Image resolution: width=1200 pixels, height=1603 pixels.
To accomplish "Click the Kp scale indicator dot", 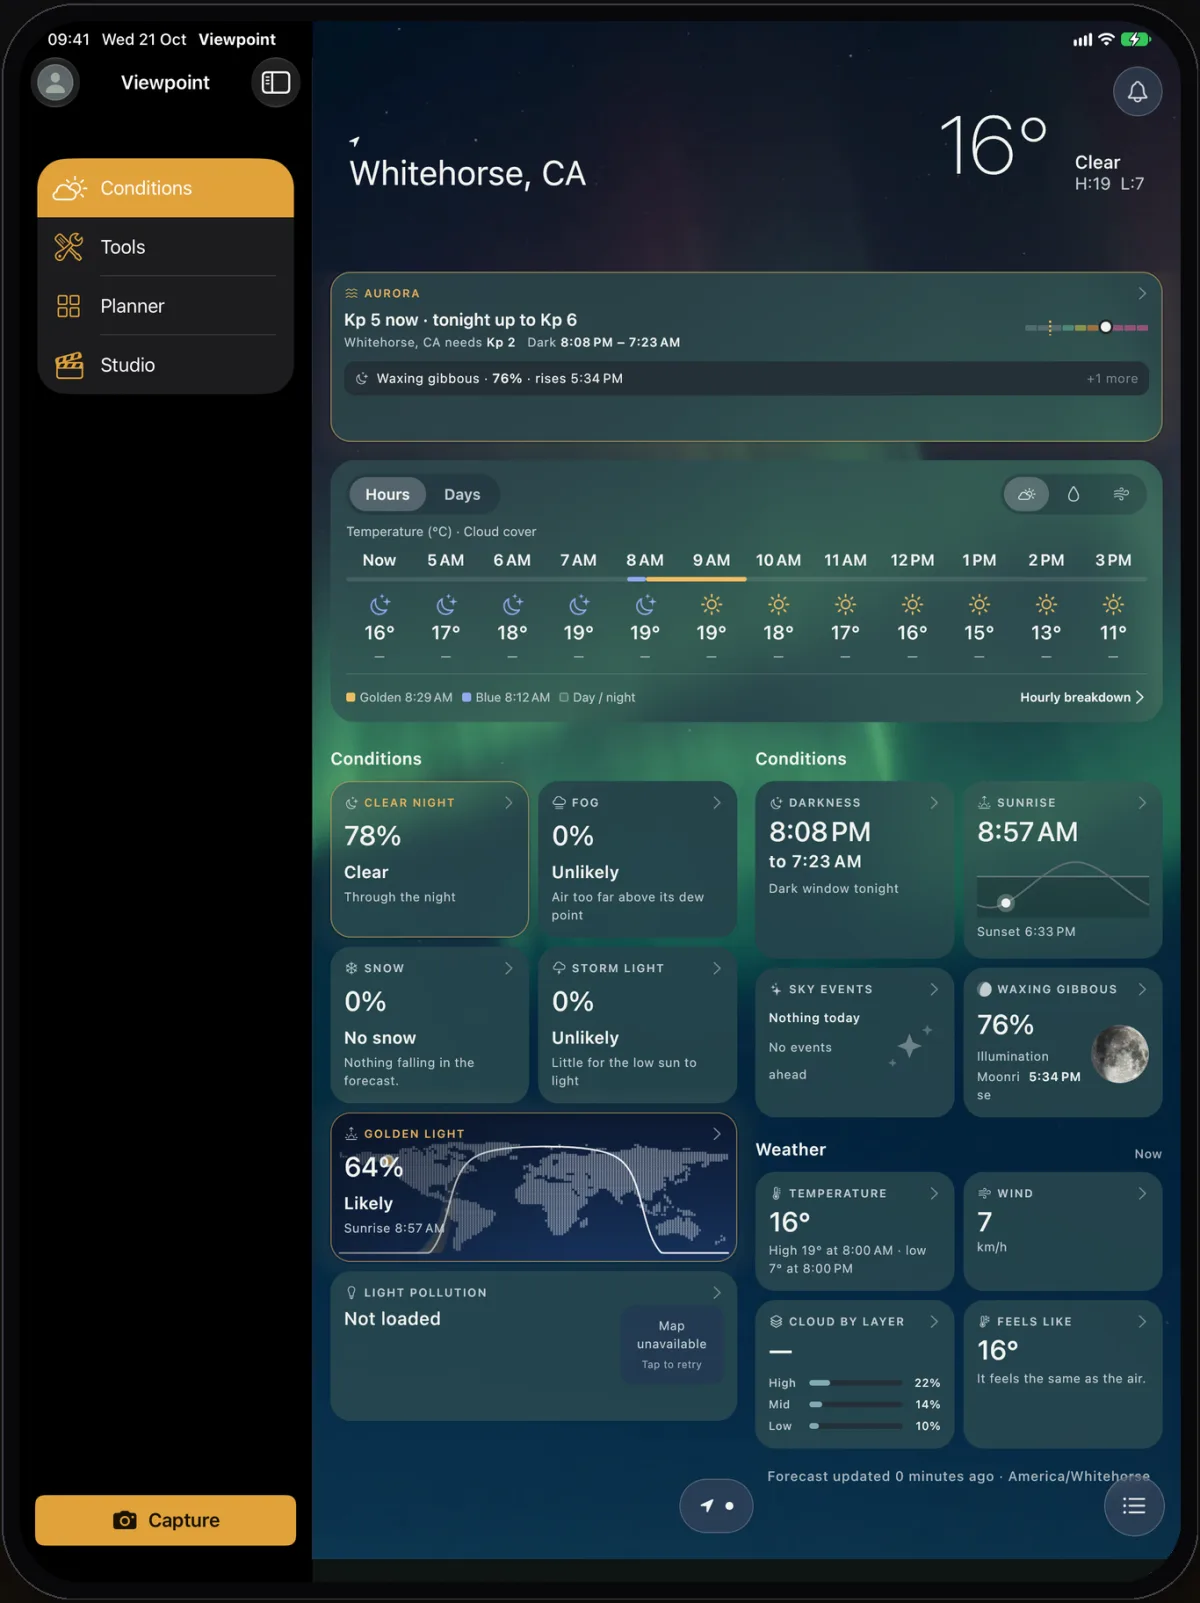I will [1105, 327].
